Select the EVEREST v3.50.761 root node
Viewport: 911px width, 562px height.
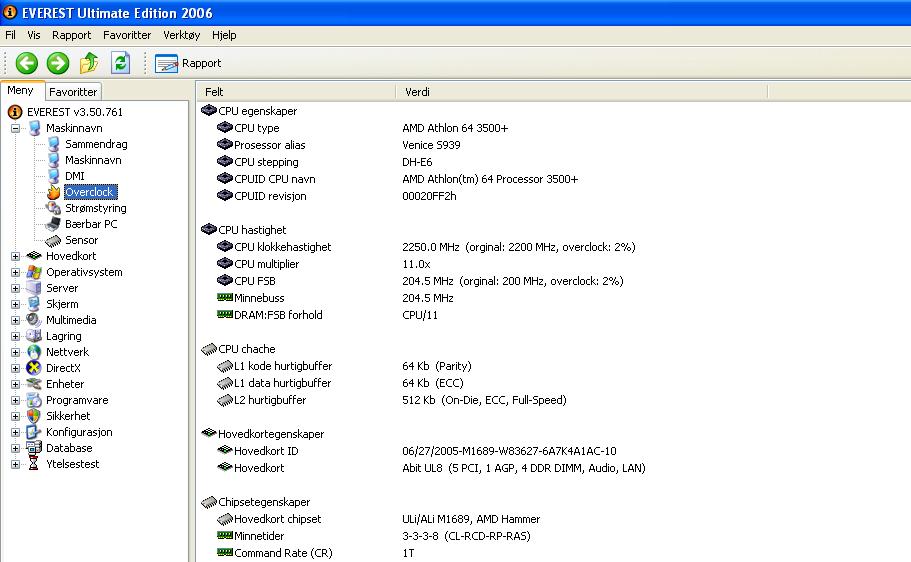click(x=74, y=112)
